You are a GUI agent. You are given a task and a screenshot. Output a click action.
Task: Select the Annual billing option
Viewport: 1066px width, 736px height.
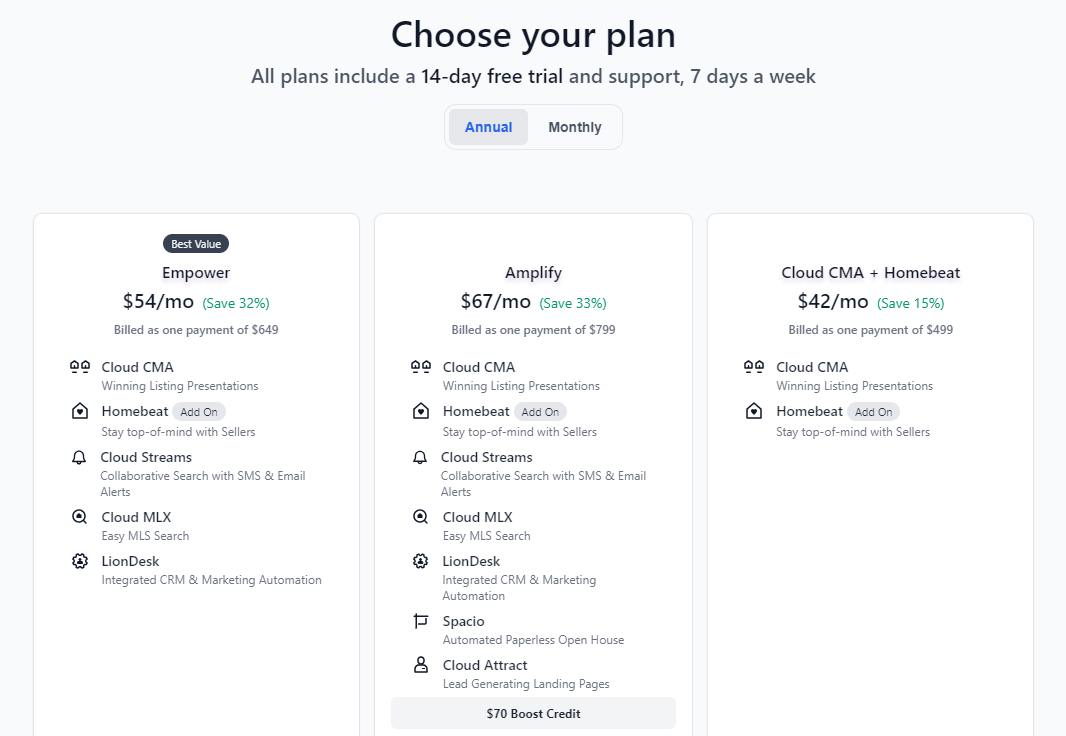488,127
